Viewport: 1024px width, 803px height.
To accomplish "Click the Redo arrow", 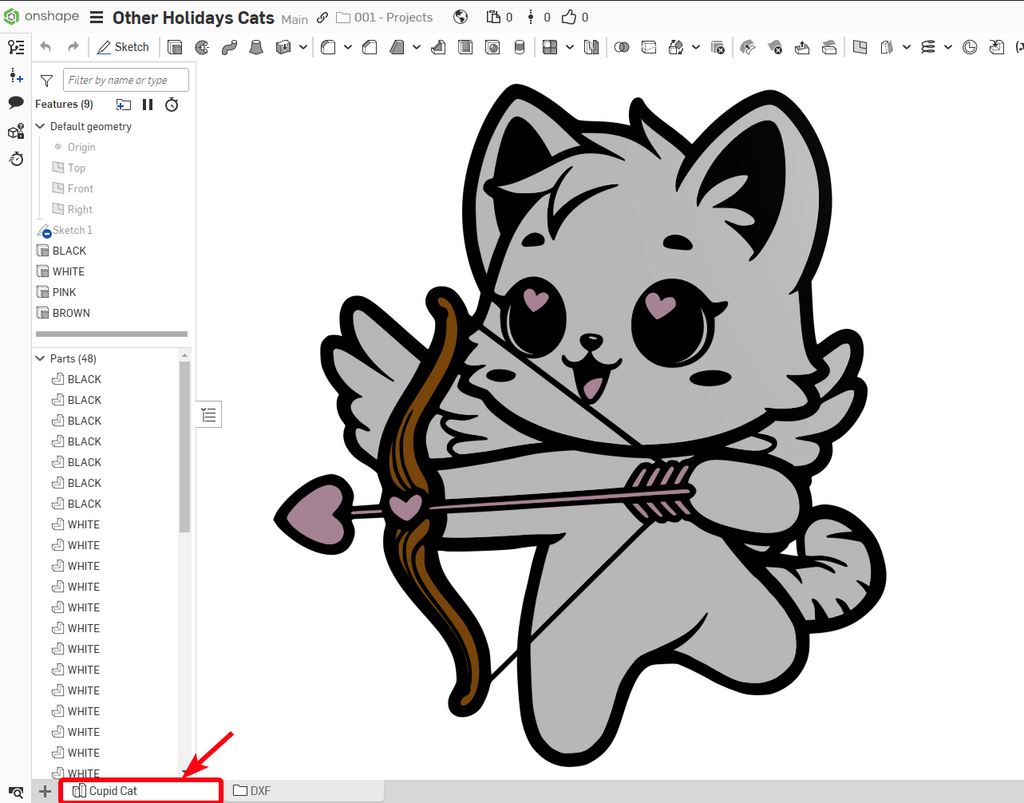I will [73, 47].
